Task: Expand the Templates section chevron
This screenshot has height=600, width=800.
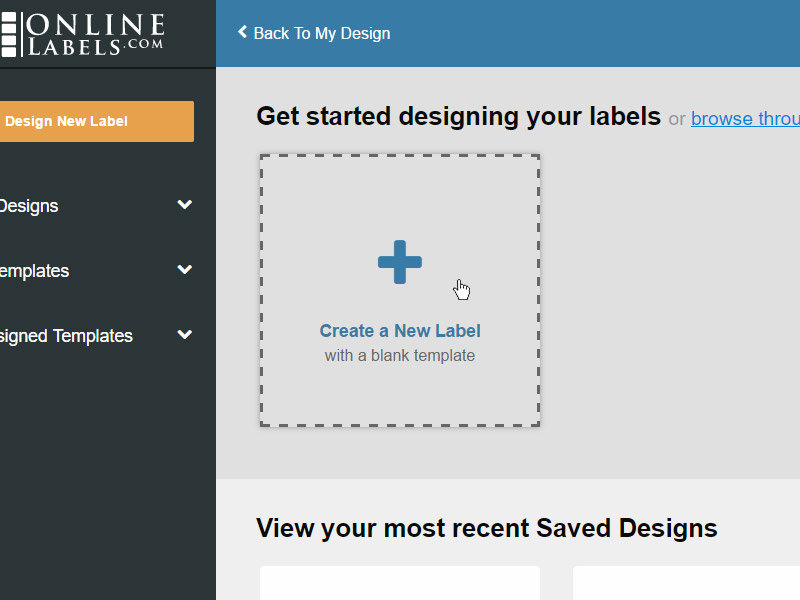Action: pyautogui.click(x=185, y=269)
